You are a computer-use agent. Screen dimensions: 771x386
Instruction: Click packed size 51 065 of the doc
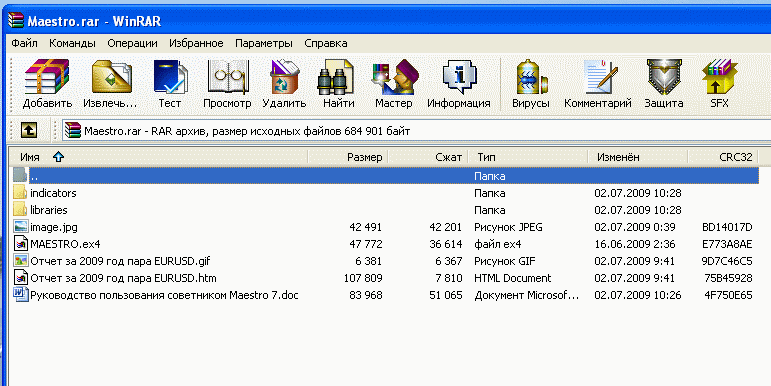coord(445,296)
